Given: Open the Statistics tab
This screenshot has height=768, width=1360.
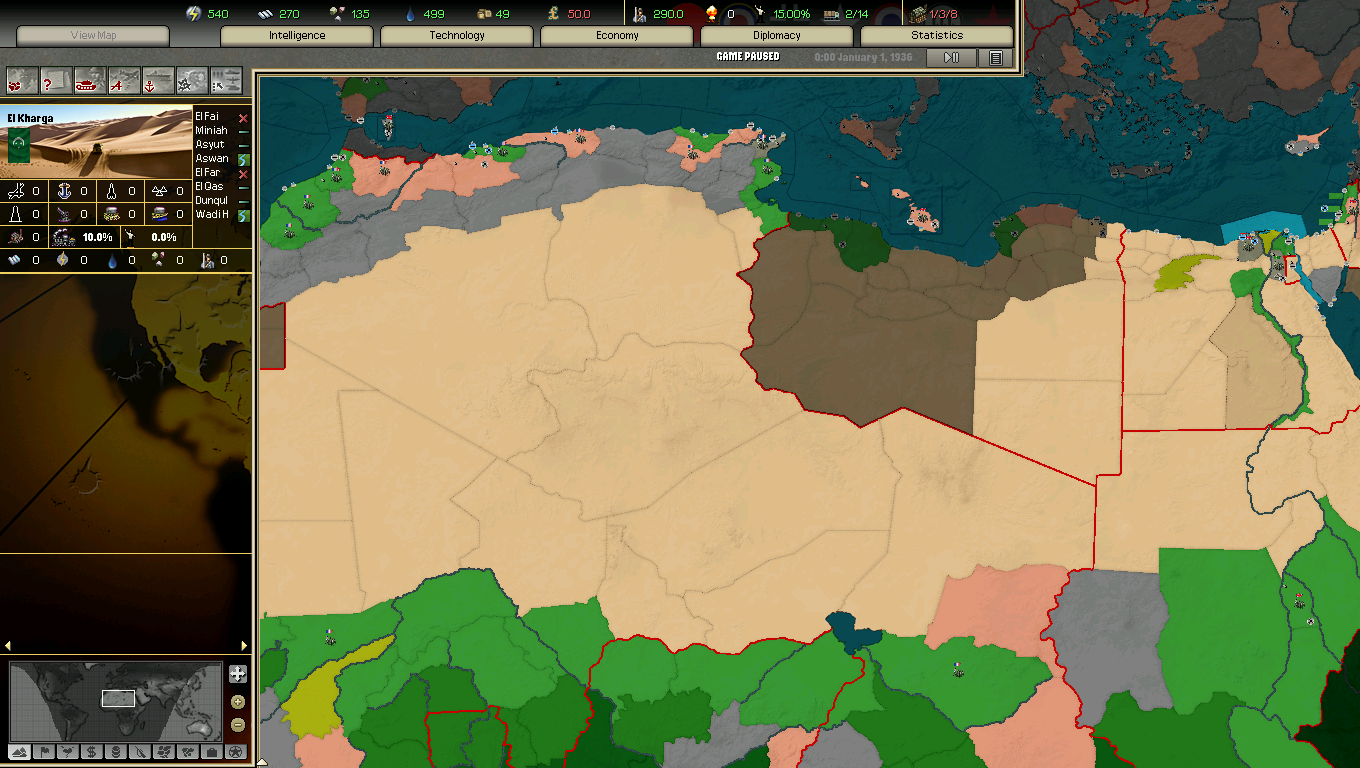Looking at the screenshot, I should 937,36.
